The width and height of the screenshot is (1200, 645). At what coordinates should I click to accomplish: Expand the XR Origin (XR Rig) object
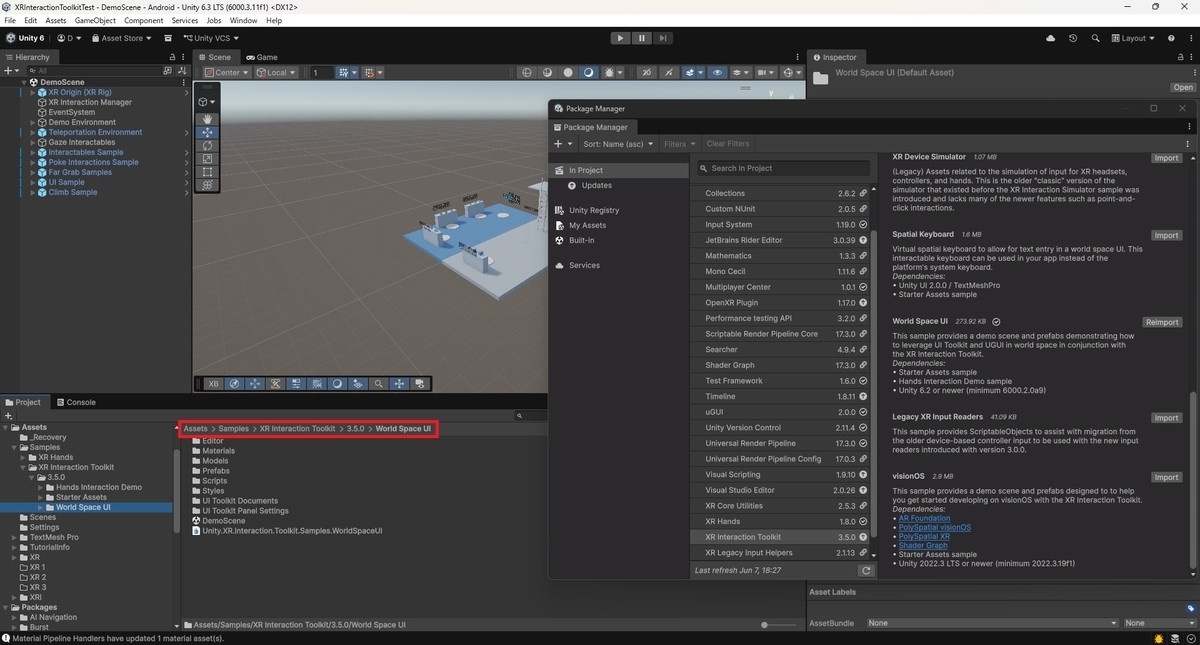pos(31,92)
